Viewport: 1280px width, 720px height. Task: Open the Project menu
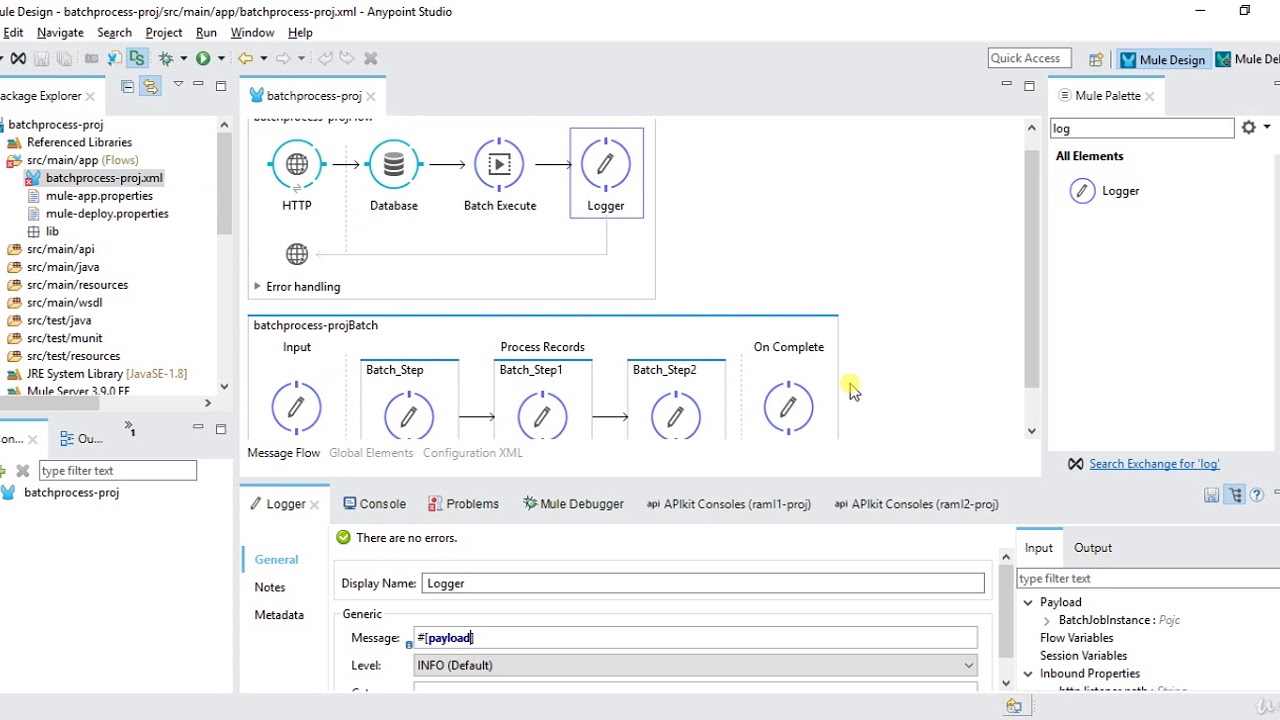(x=164, y=33)
